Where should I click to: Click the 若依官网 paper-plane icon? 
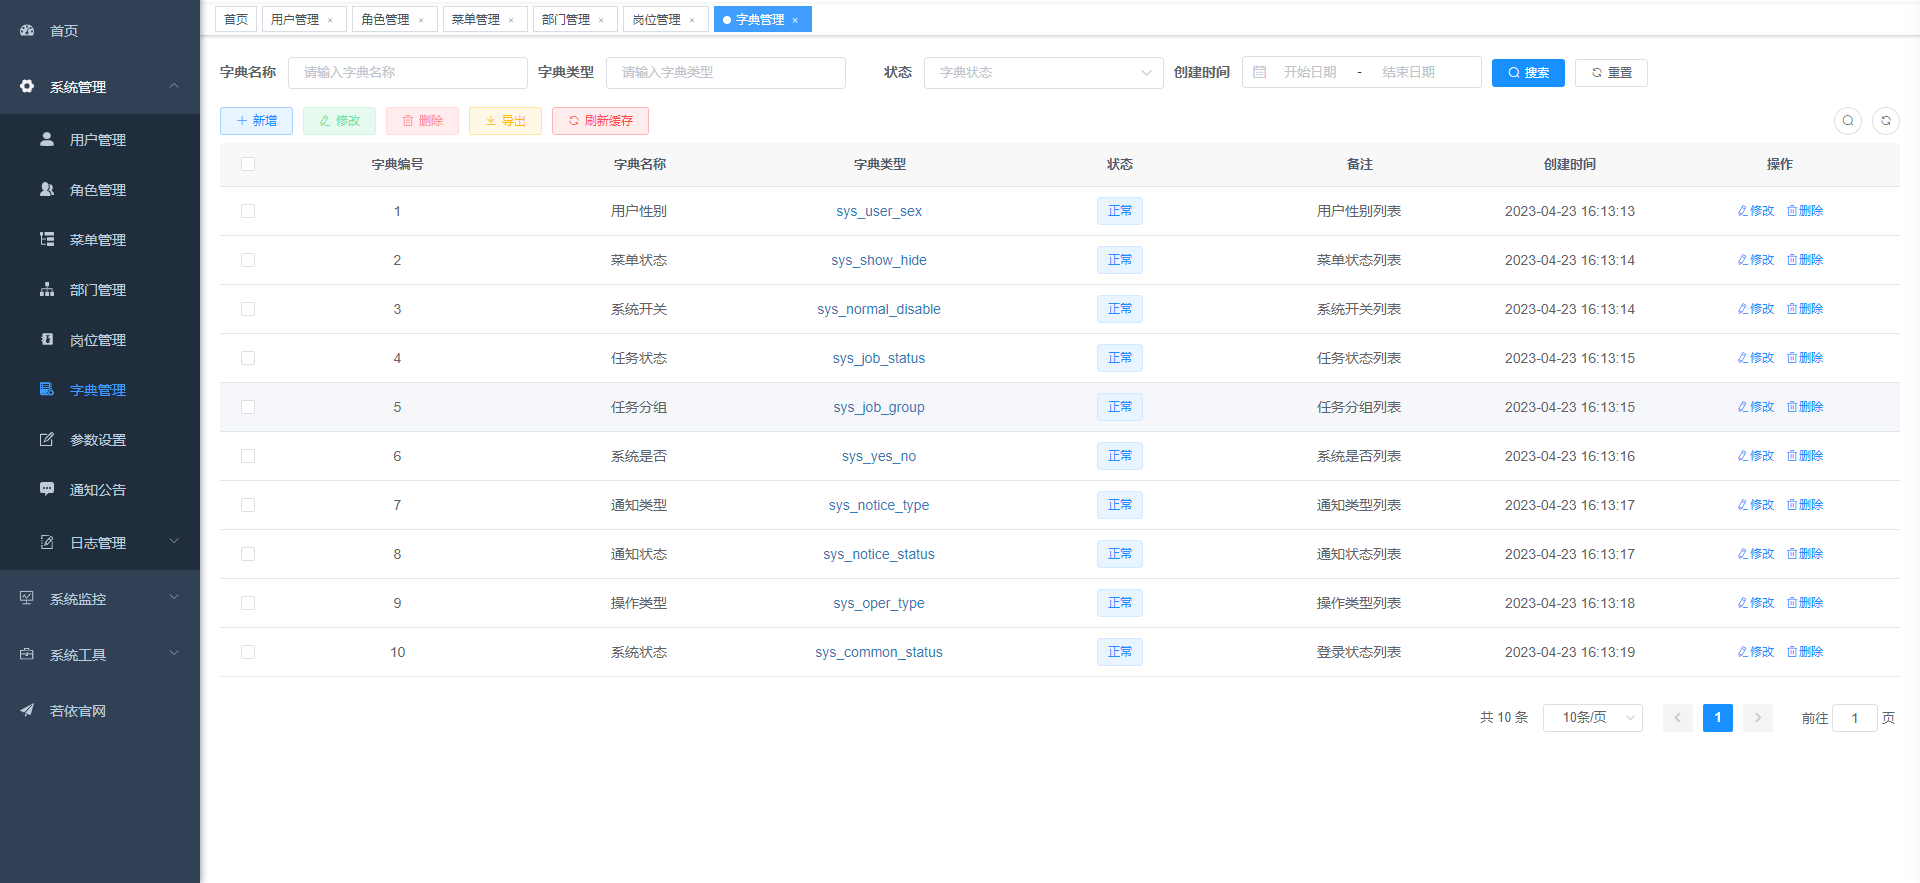[x=27, y=710]
